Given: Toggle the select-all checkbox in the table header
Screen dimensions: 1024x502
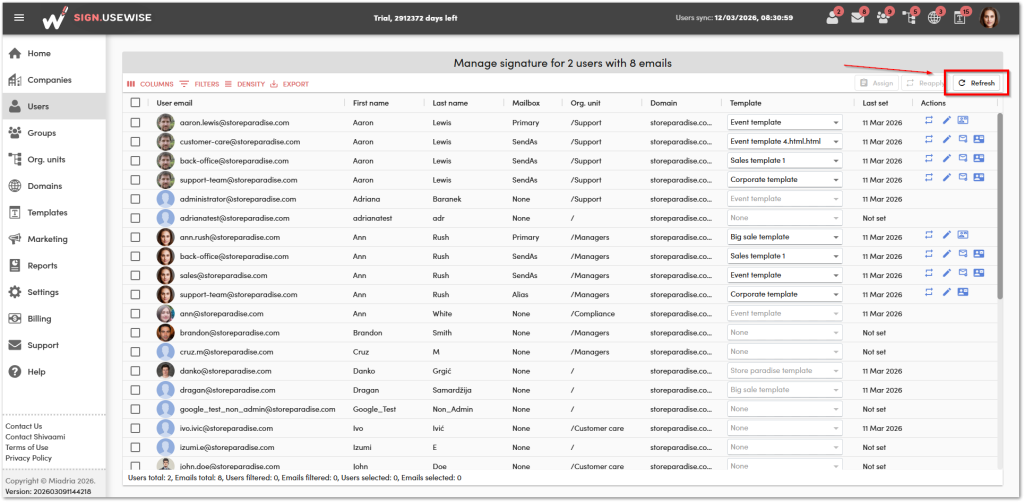Looking at the screenshot, I should click(x=136, y=103).
